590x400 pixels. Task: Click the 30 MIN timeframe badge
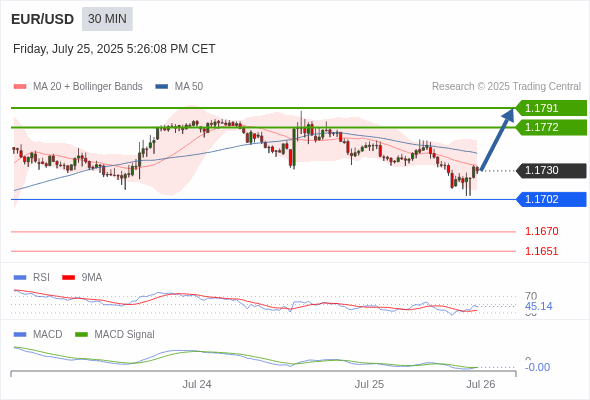click(107, 19)
